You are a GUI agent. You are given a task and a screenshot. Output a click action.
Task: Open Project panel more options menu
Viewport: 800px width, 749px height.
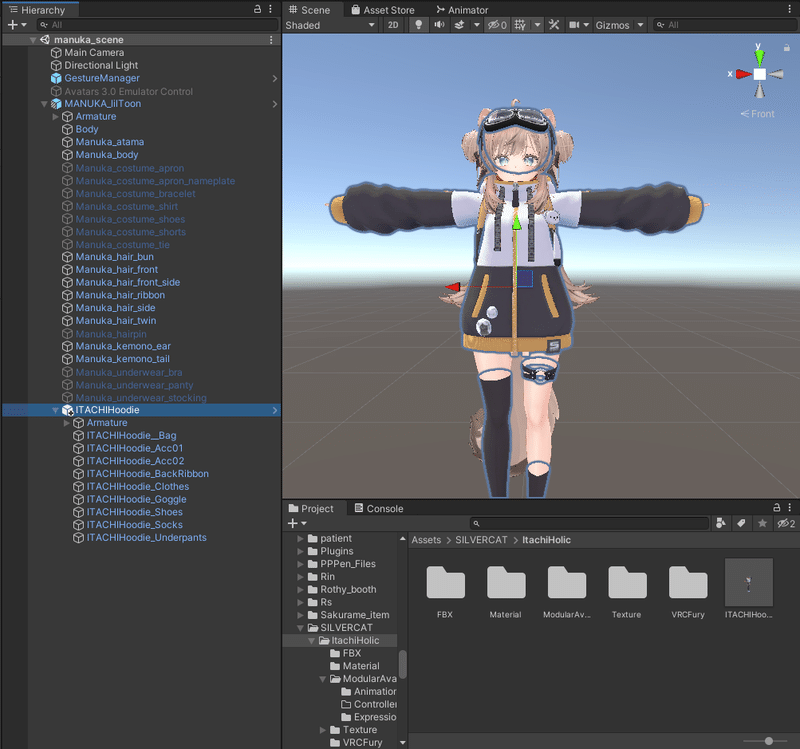(x=789, y=507)
